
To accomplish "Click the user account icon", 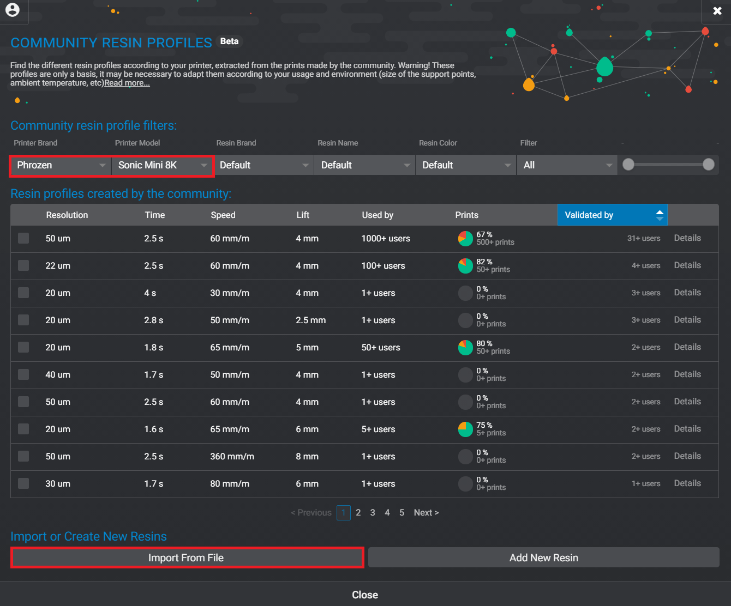I will pos(14,10).
